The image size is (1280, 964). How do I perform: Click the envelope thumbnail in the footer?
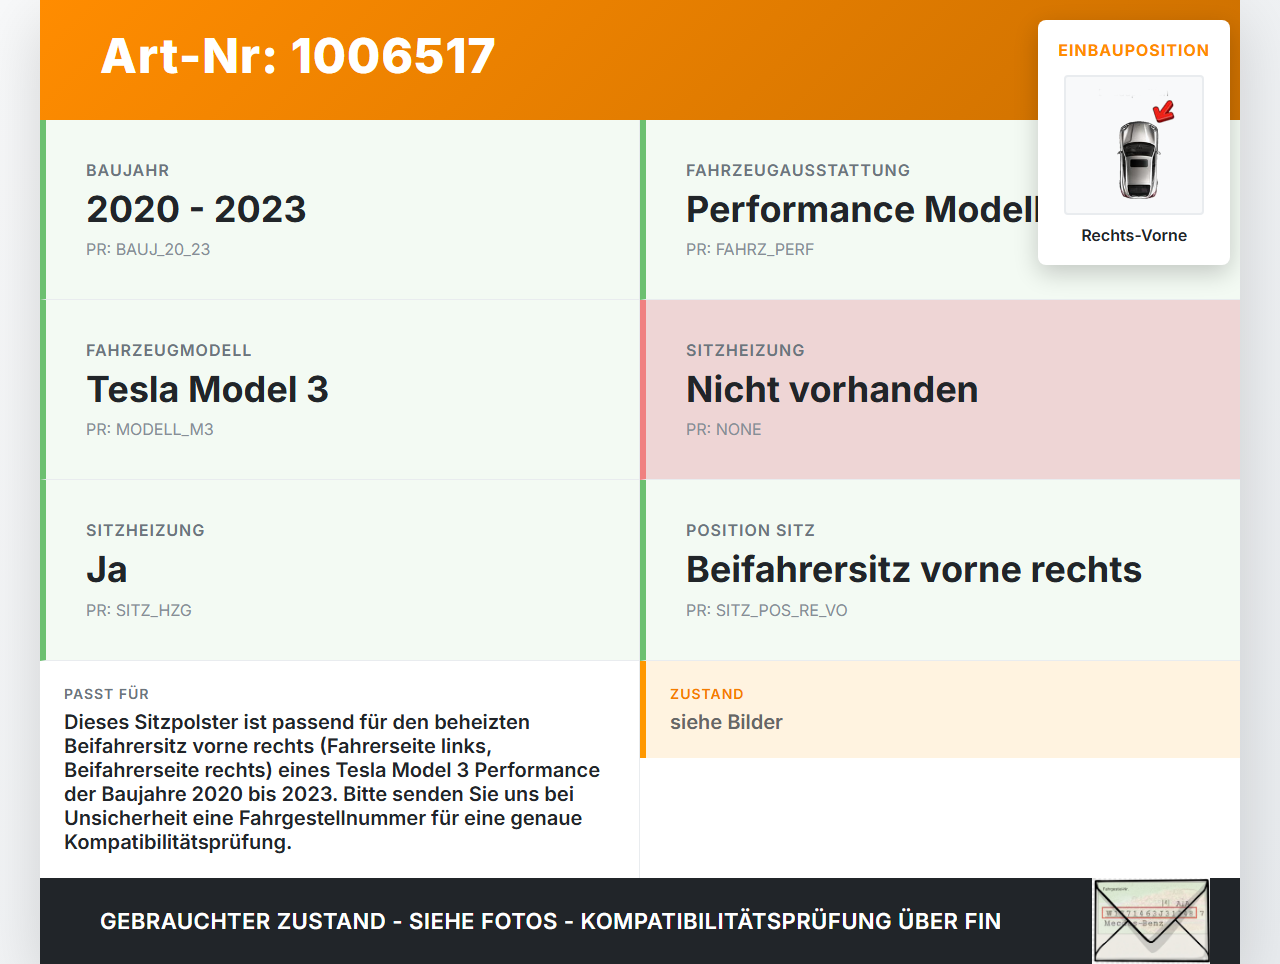[1152, 921]
